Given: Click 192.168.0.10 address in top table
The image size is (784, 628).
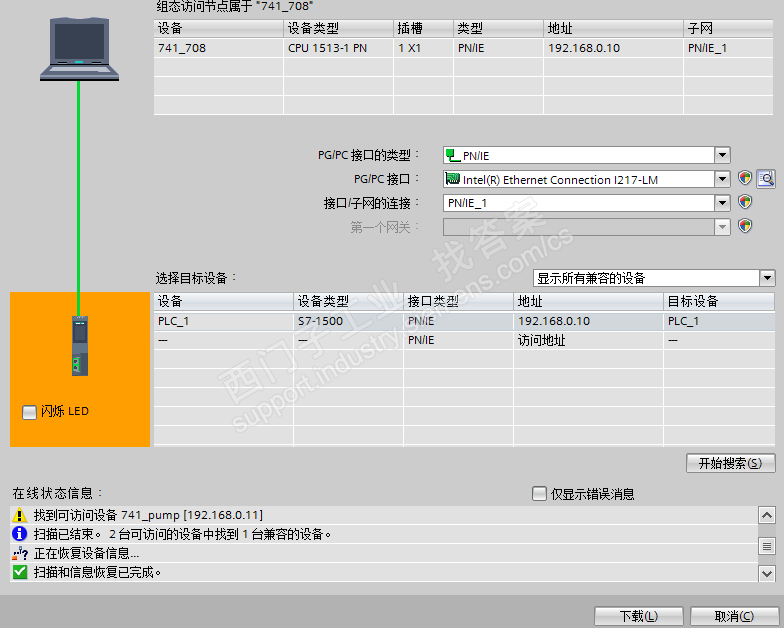Looking at the screenshot, I should (614, 48).
